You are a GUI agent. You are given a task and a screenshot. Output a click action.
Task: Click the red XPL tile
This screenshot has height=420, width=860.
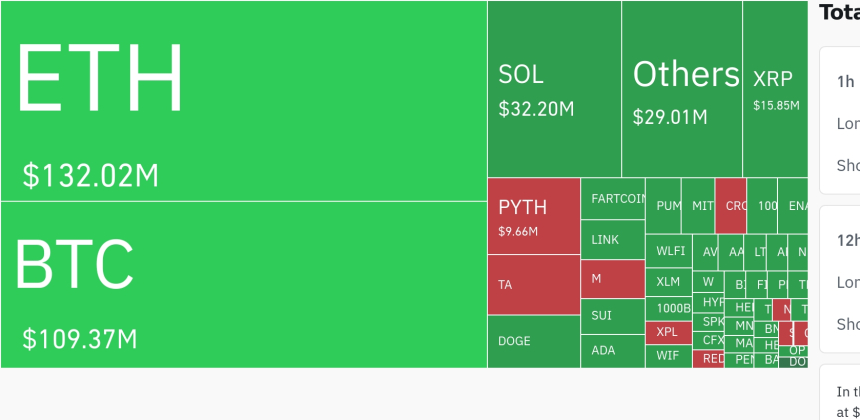pos(668,332)
